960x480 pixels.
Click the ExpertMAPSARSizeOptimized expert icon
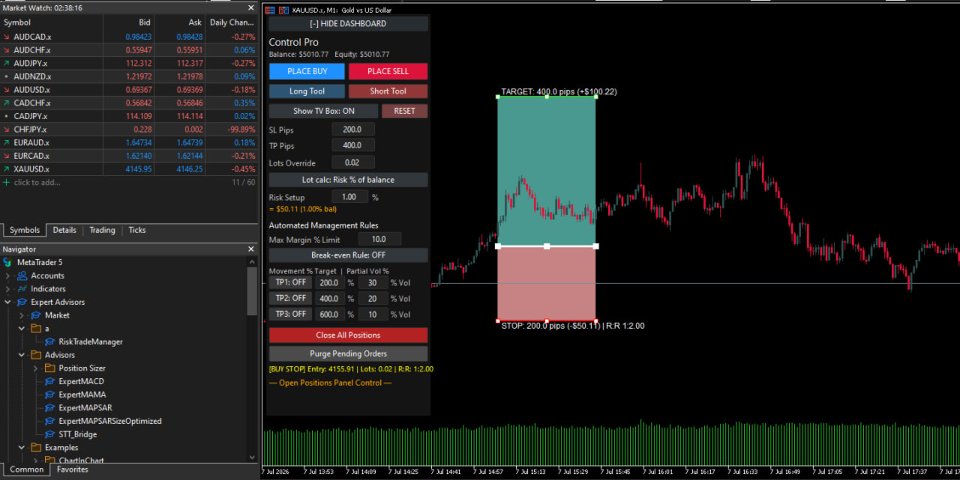pyautogui.click(x=50, y=421)
